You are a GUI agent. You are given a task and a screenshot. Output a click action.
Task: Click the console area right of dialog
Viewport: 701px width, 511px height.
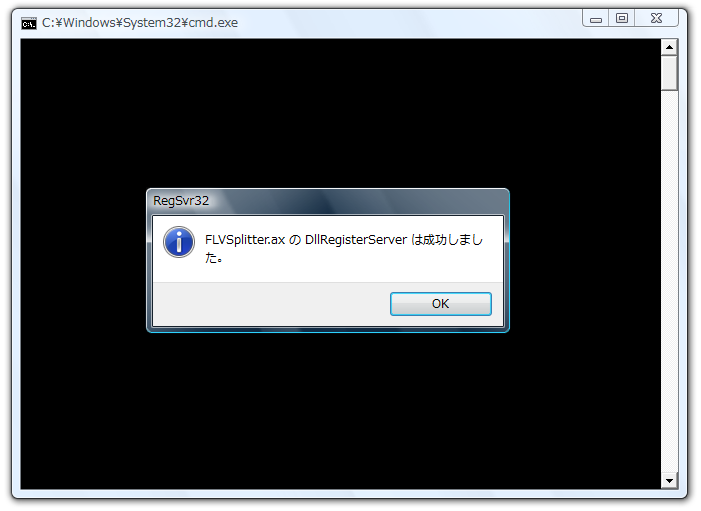point(585,260)
